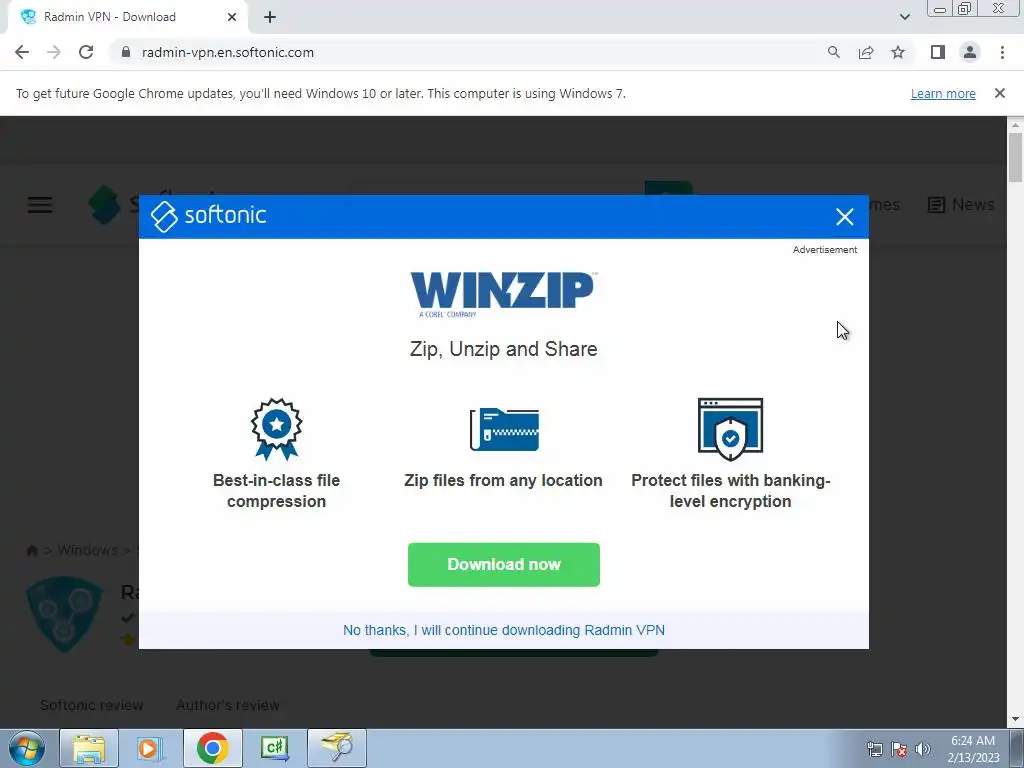Dismiss the Chrome update notification bar
This screenshot has width=1024, height=768.
coord(1000,93)
